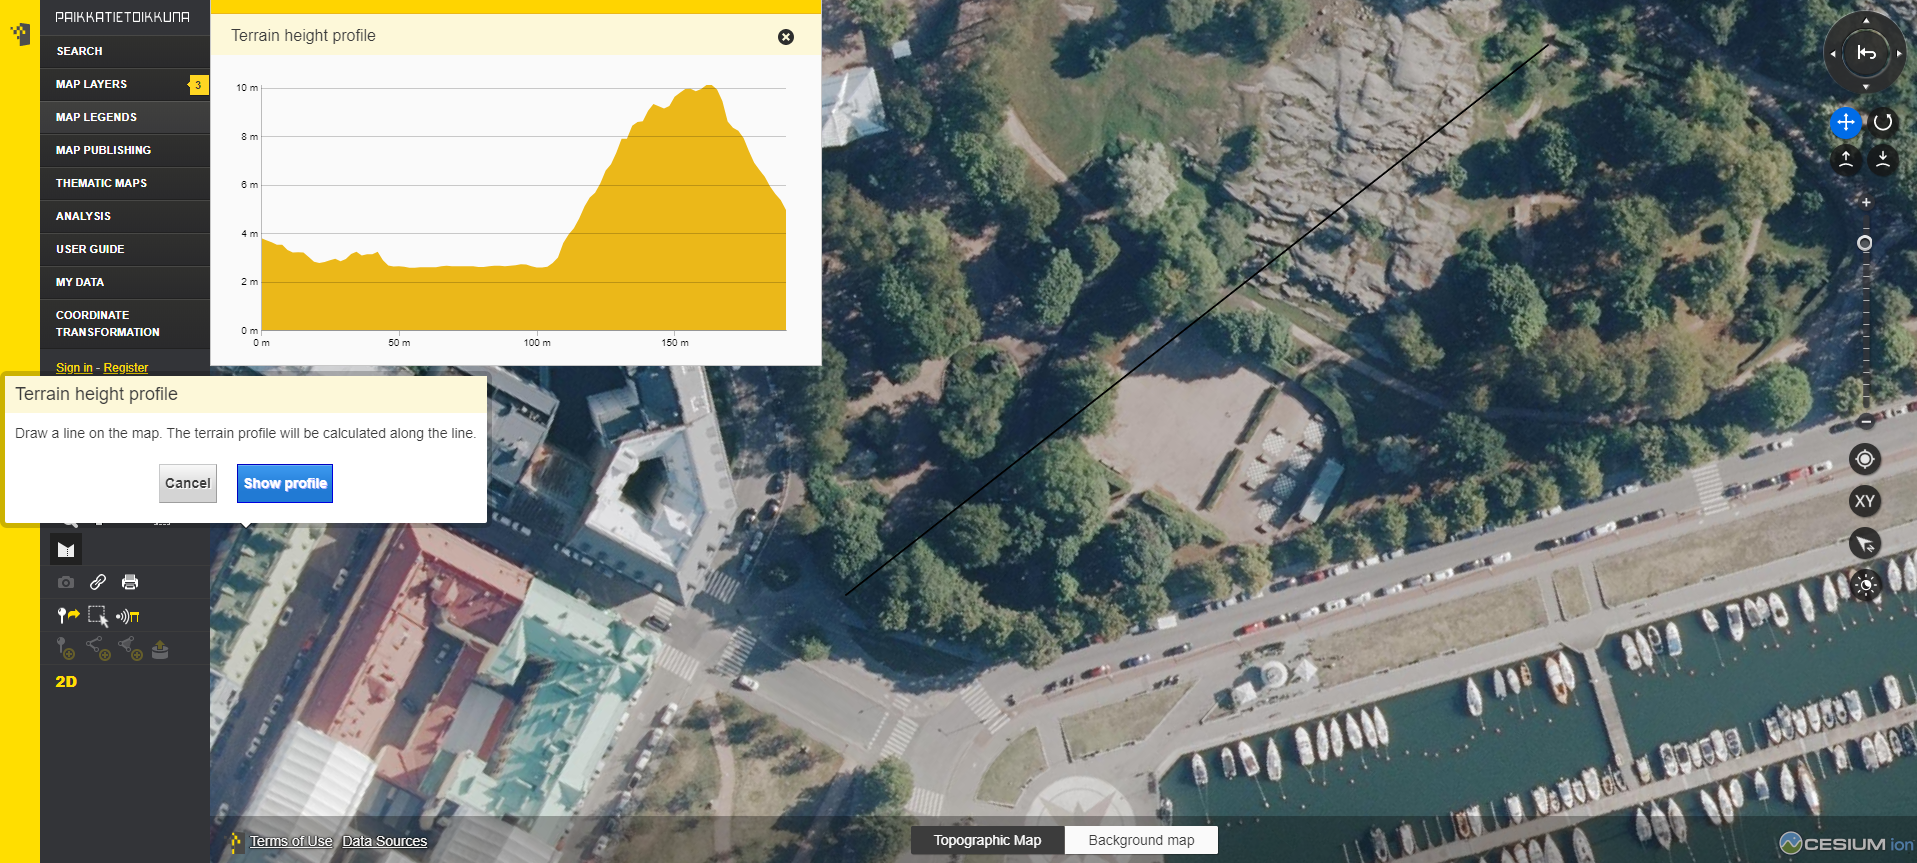Open the Analysis menu
Screen dimensions: 1917x863
click(125, 216)
